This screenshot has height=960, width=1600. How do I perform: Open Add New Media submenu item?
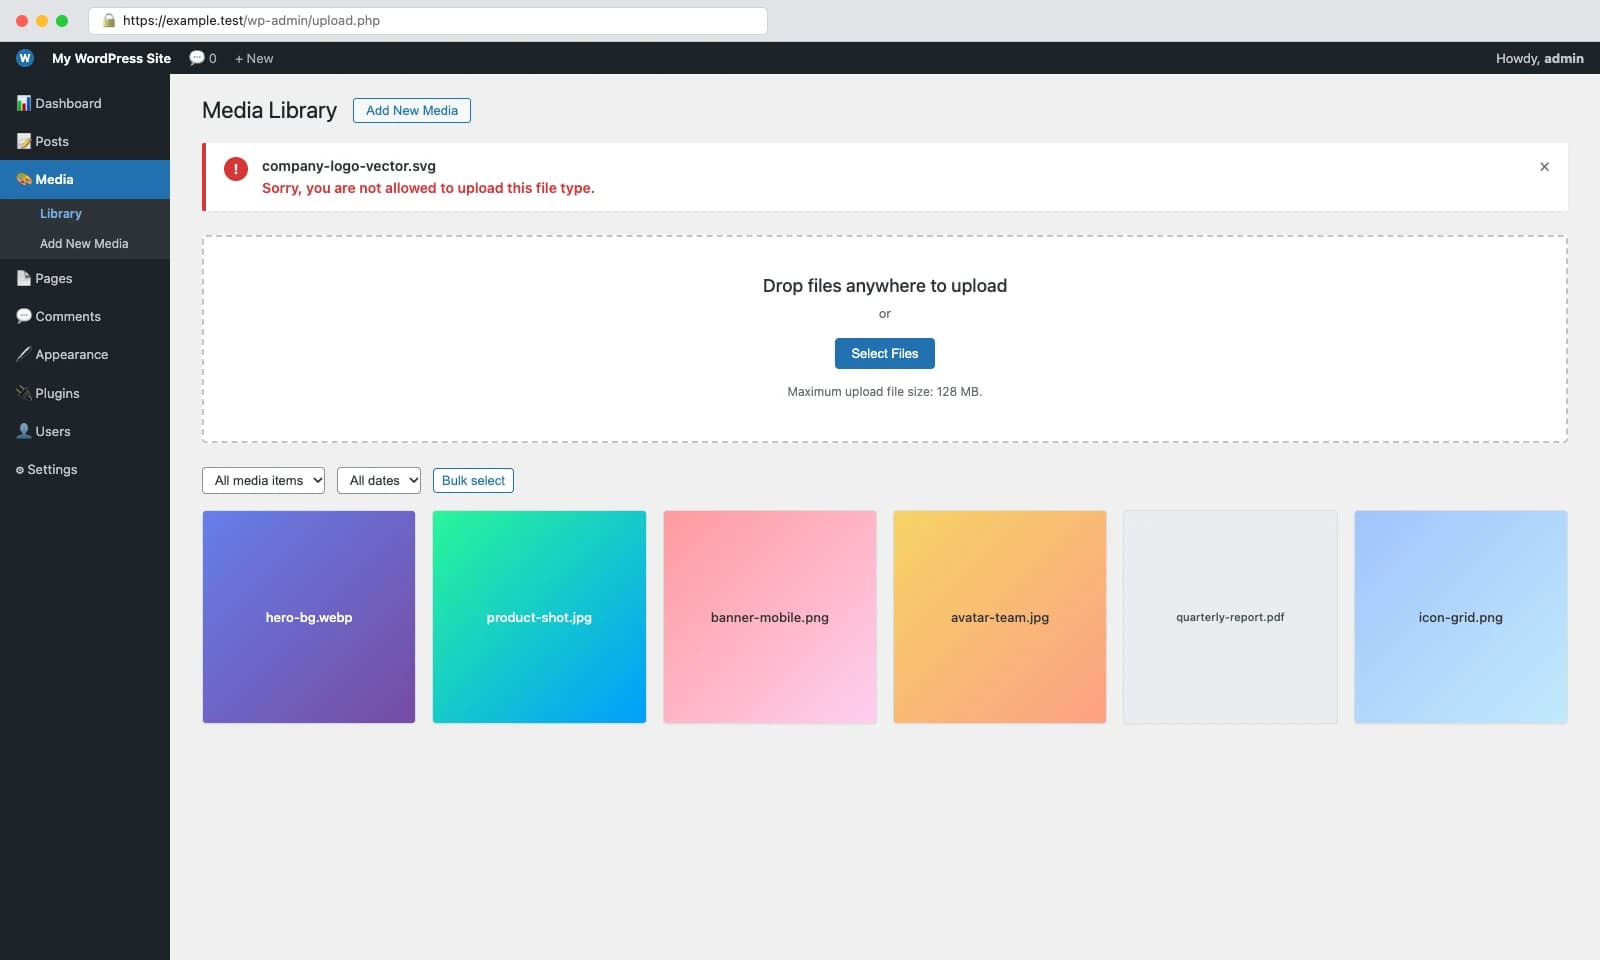84,243
